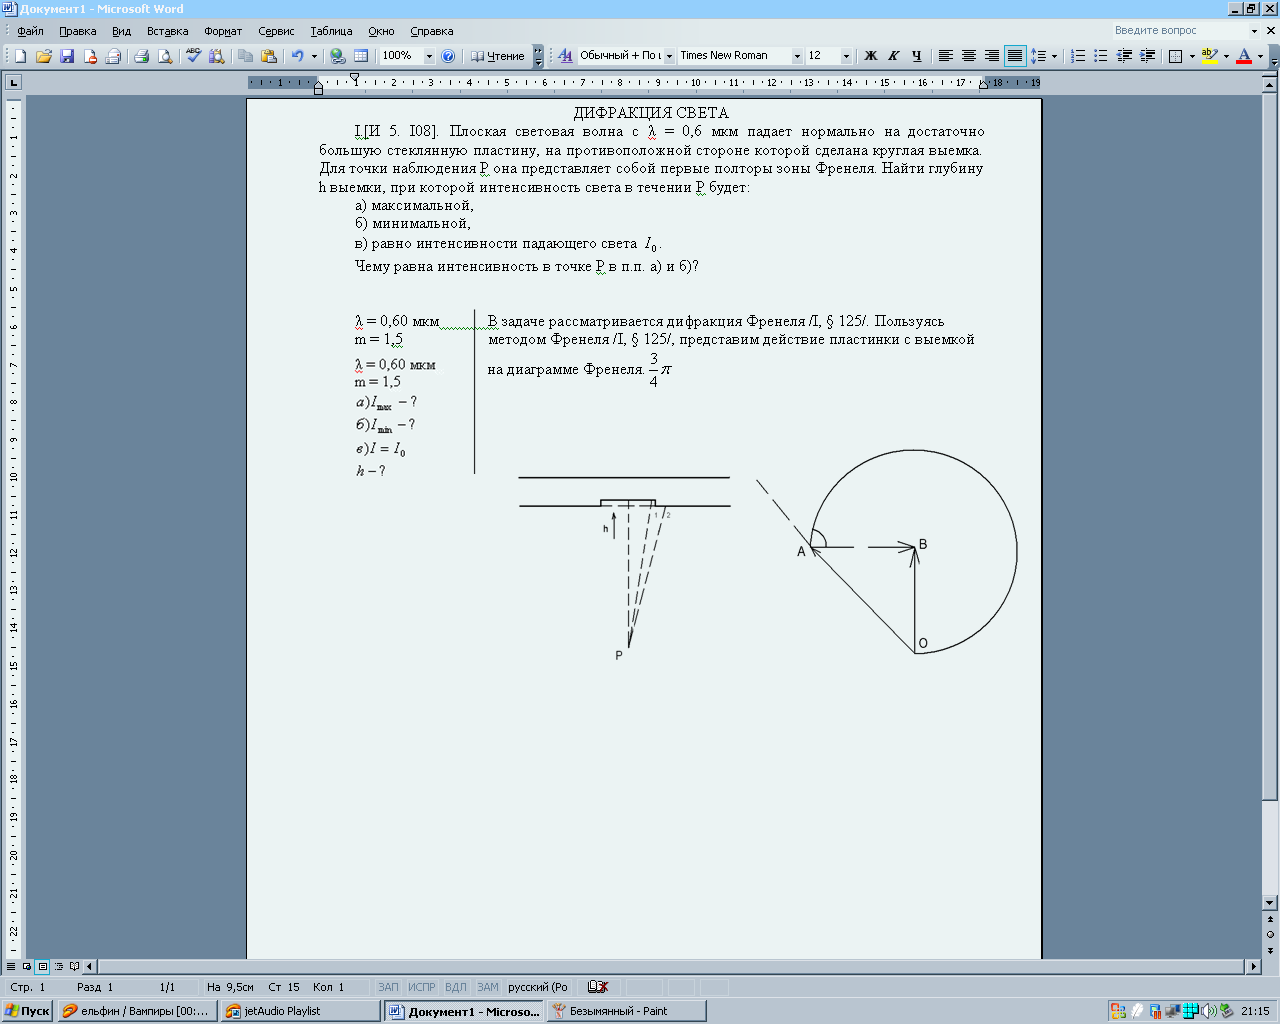The height and width of the screenshot is (1024, 1280).
Task: Run the ABC spelling check
Action: pos(193,56)
